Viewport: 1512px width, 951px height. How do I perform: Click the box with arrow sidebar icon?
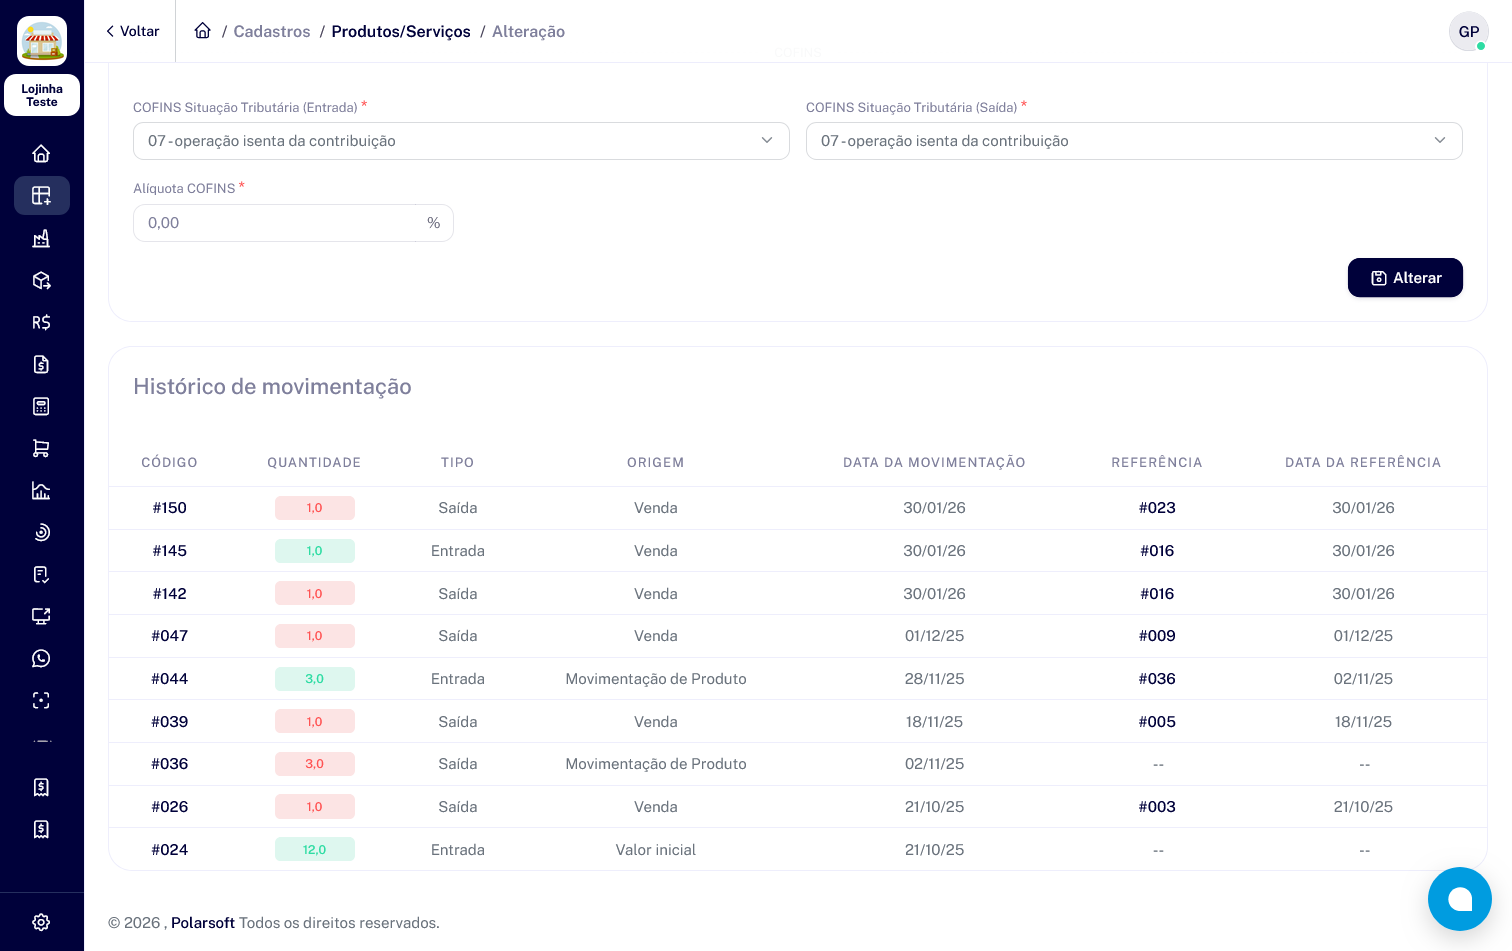[41, 280]
